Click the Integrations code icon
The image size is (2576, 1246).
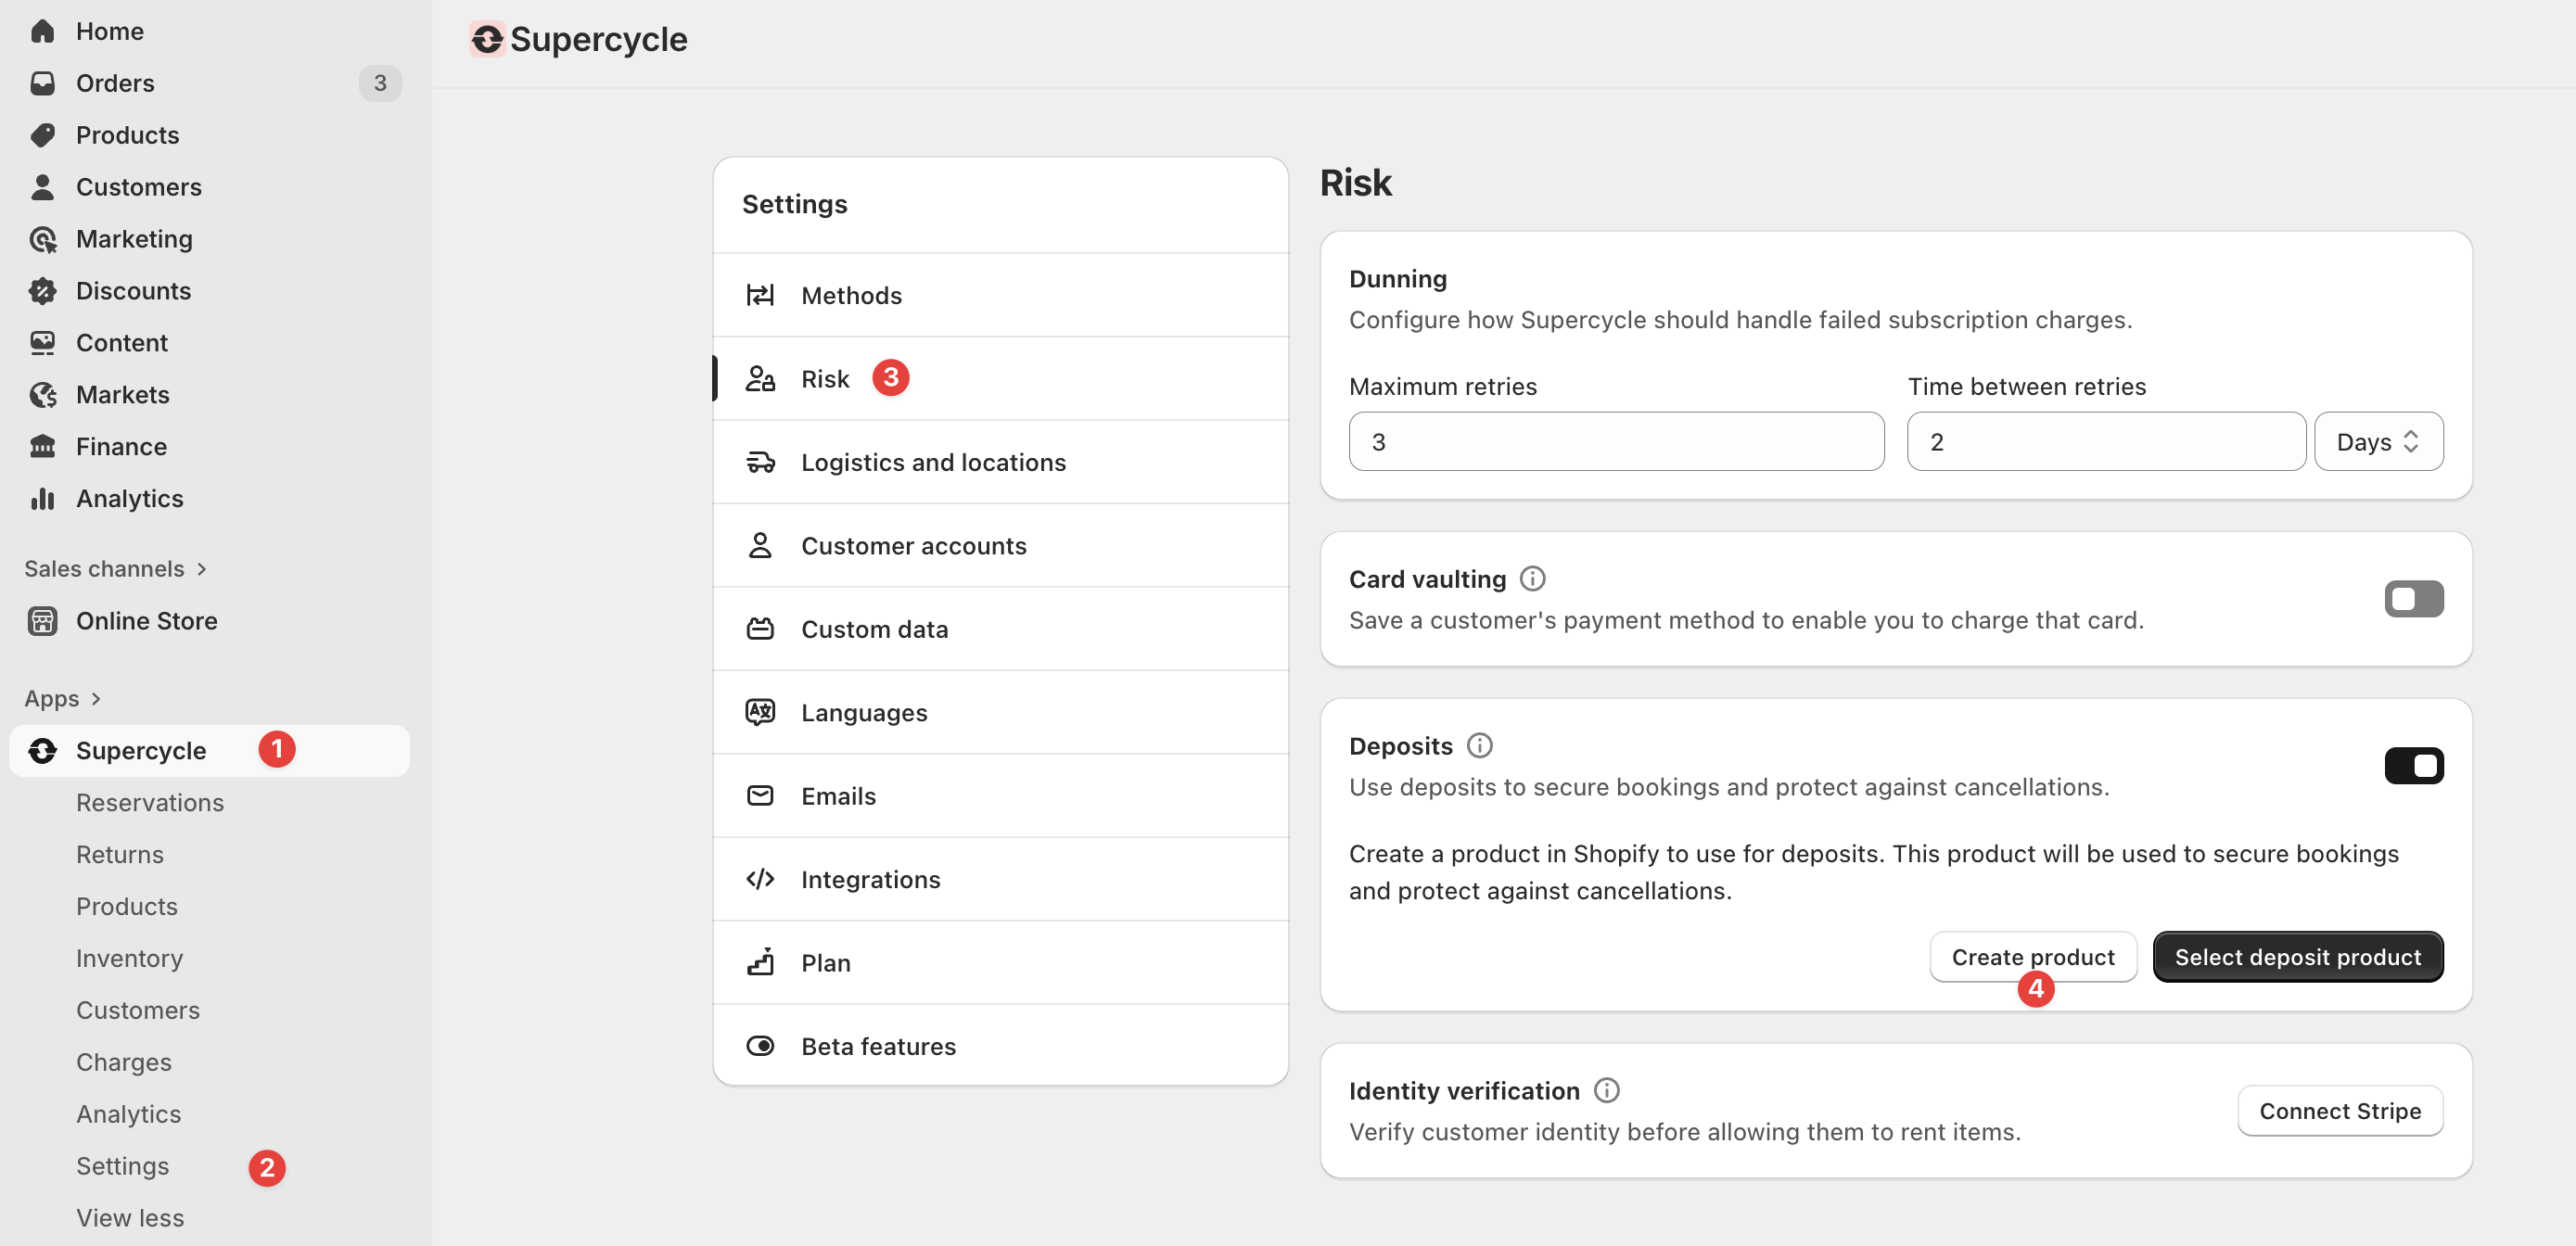pyautogui.click(x=760, y=879)
